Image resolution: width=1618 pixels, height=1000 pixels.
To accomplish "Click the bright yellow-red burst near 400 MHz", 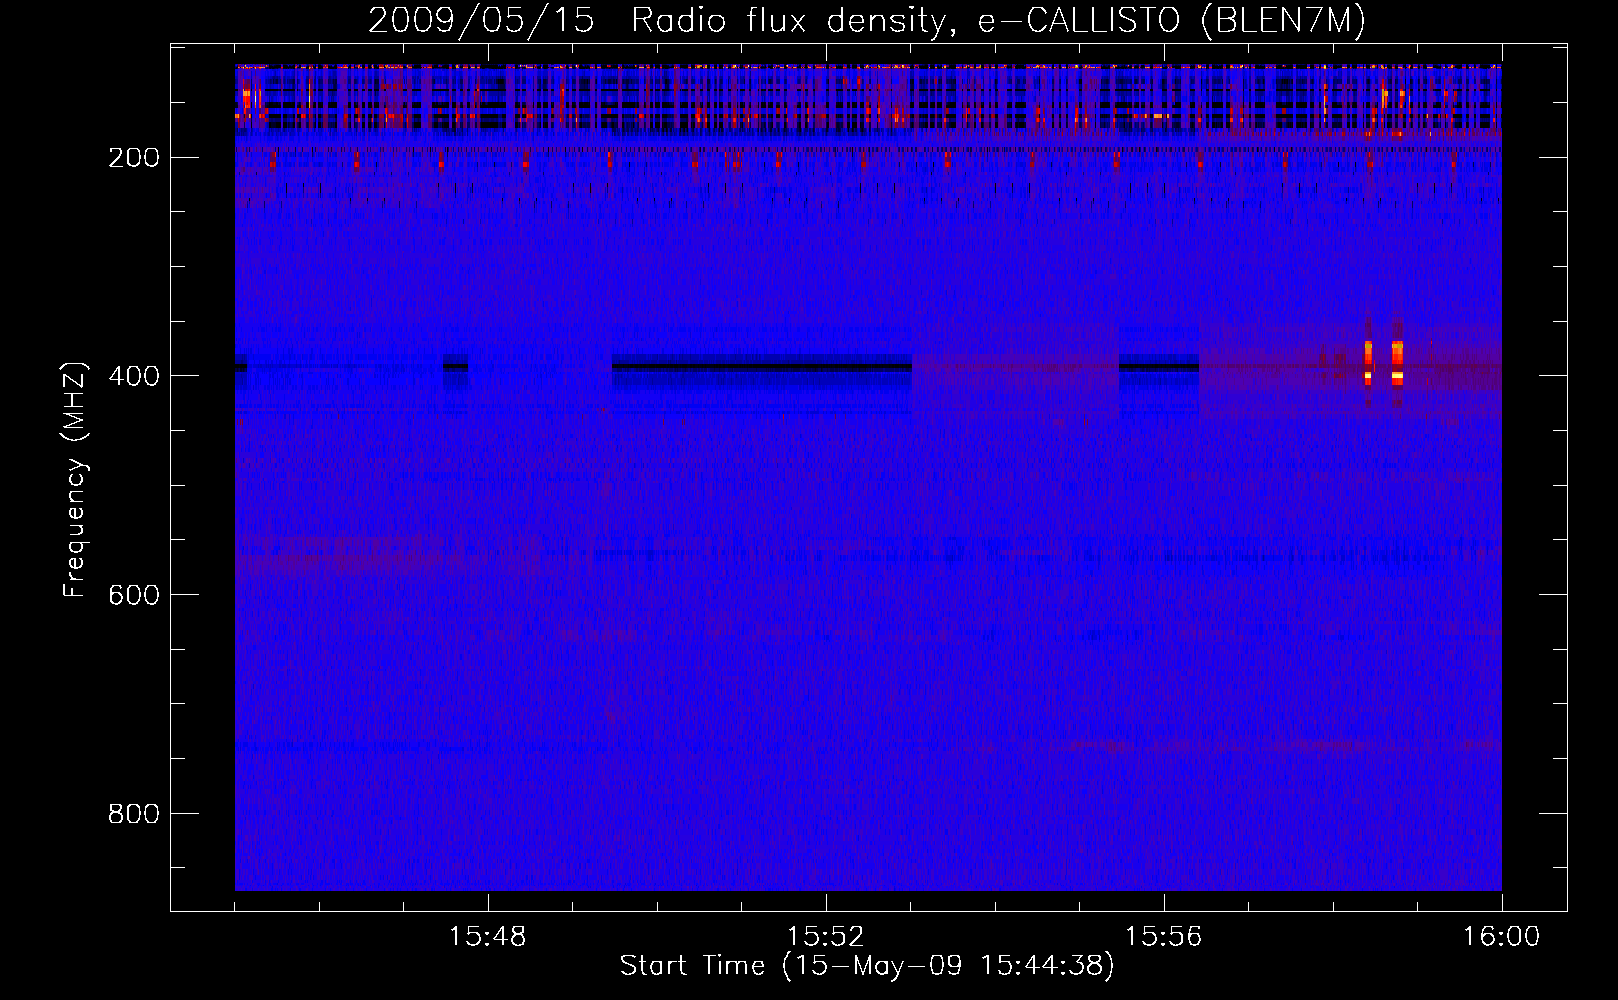I will (1397, 363).
